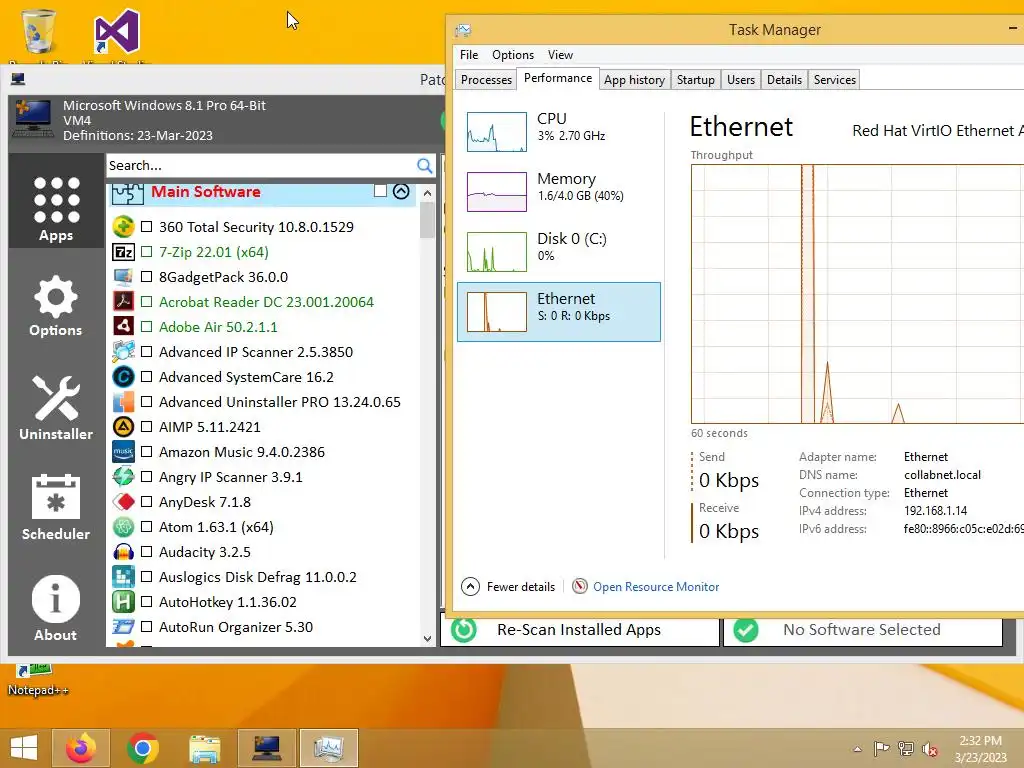Open the Scheduler calendar icon

click(x=56, y=507)
